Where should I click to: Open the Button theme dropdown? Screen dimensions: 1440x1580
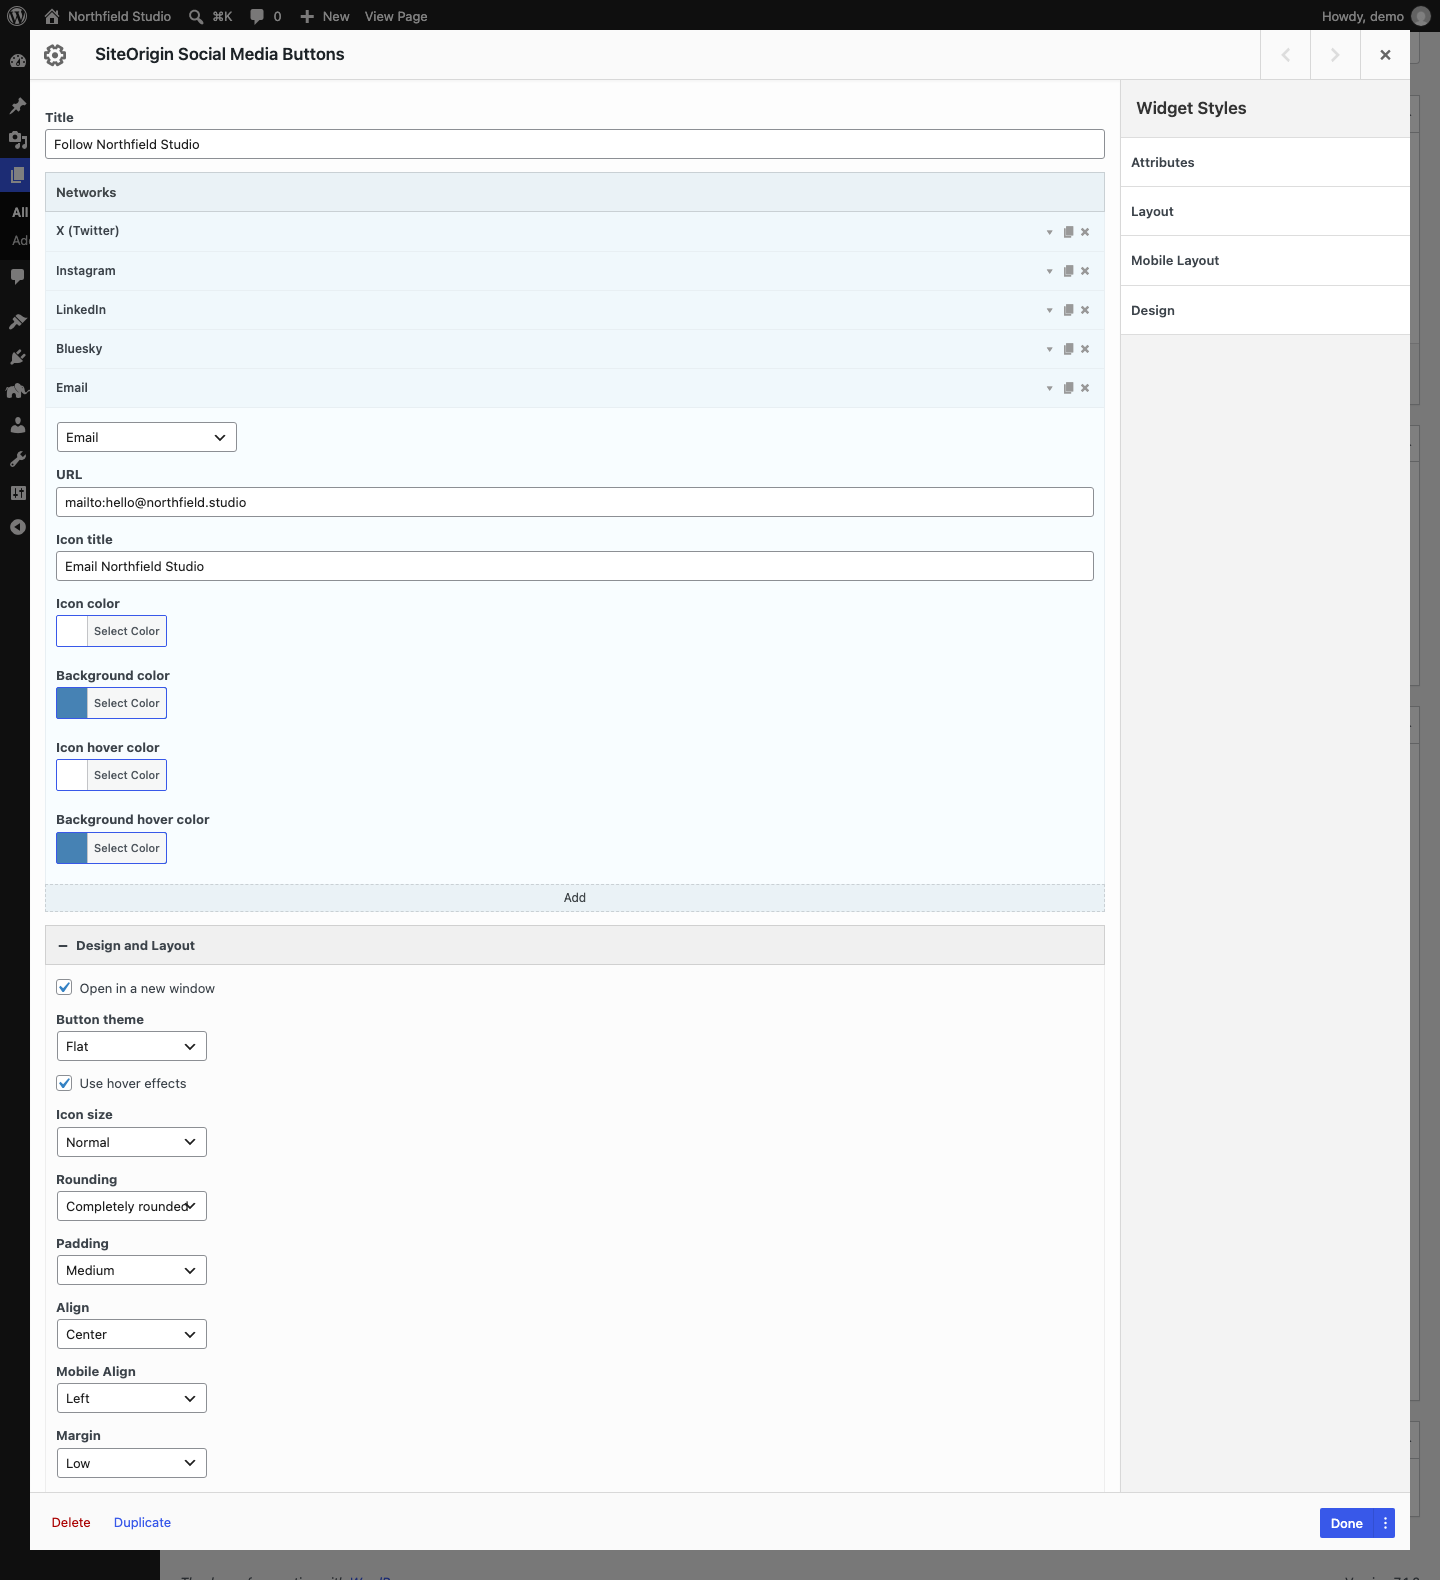132,1046
